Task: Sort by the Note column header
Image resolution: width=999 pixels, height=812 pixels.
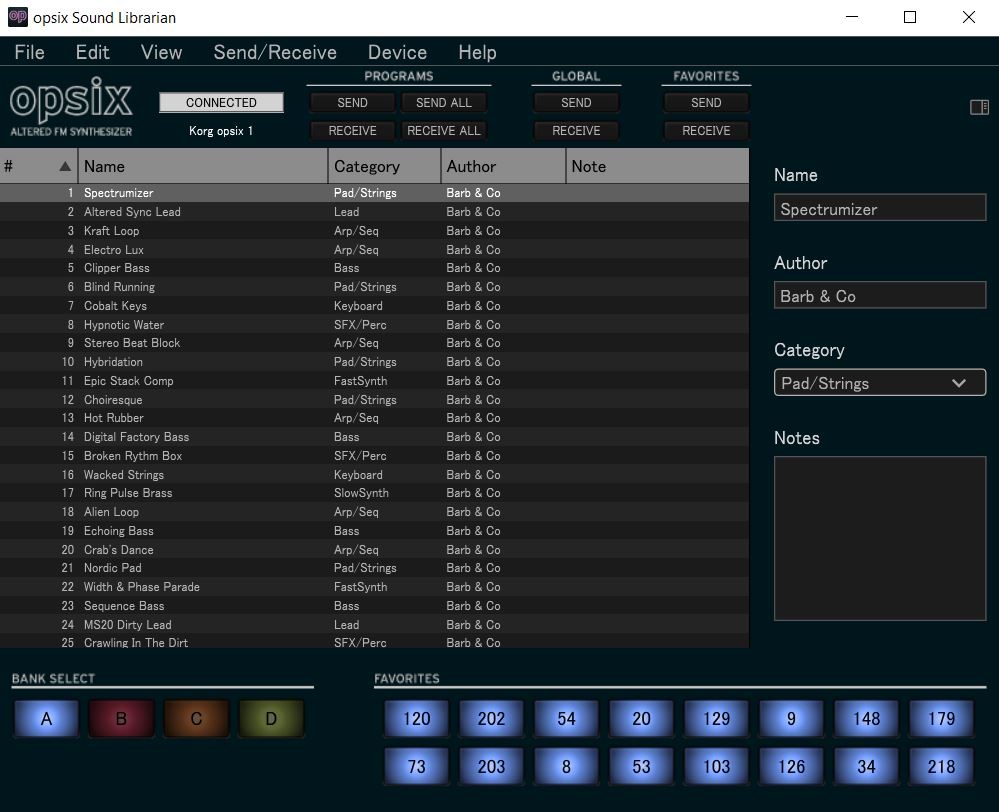Action: pos(658,166)
